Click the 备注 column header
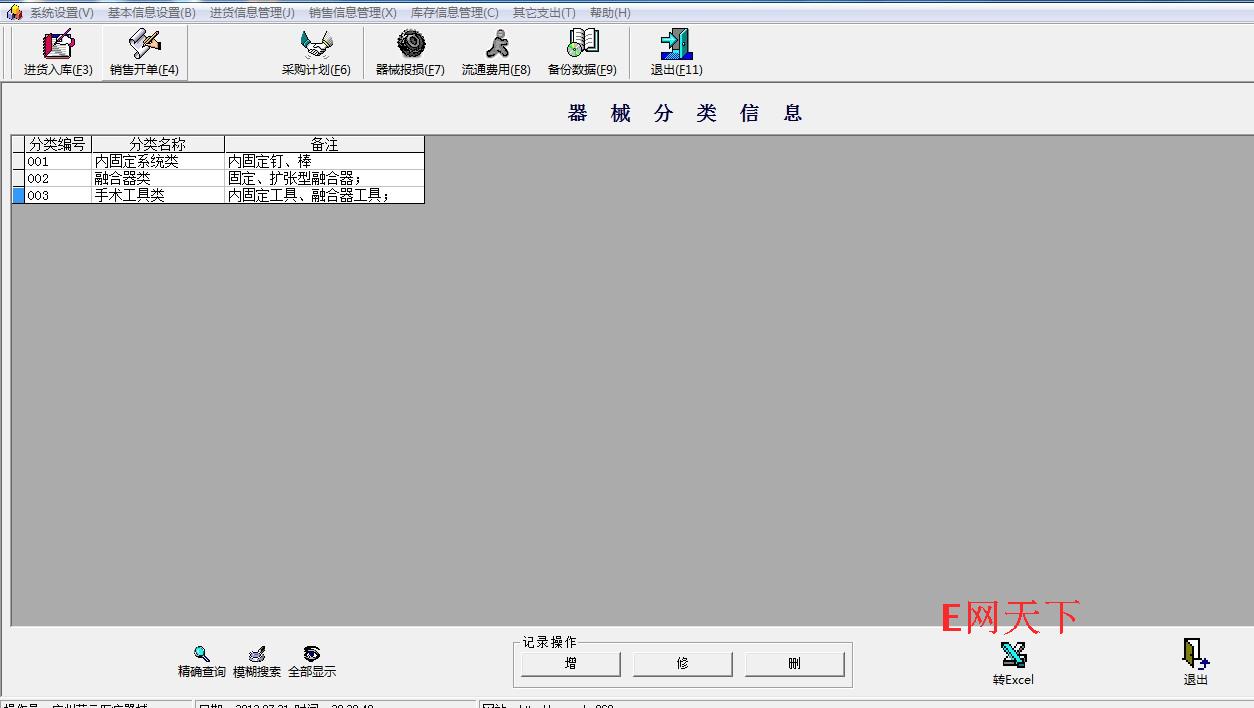This screenshot has width=1254, height=708. coord(325,144)
